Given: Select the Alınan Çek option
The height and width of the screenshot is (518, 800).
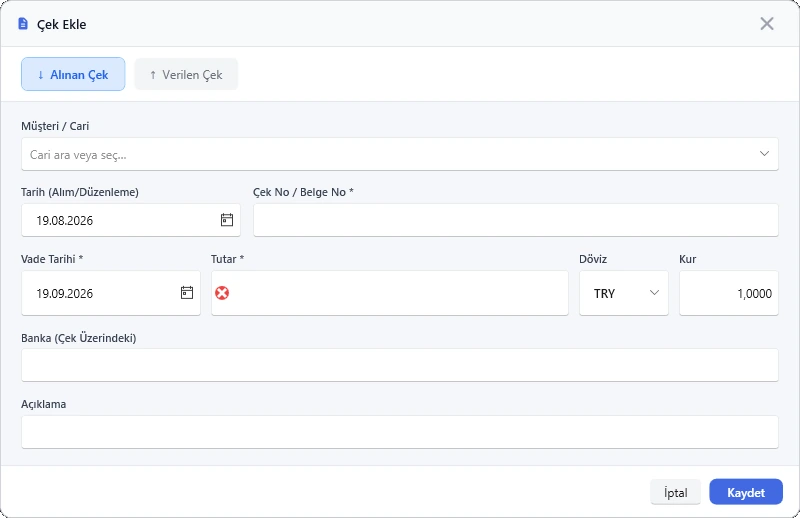Looking at the screenshot, I should [x=73, y=75].
